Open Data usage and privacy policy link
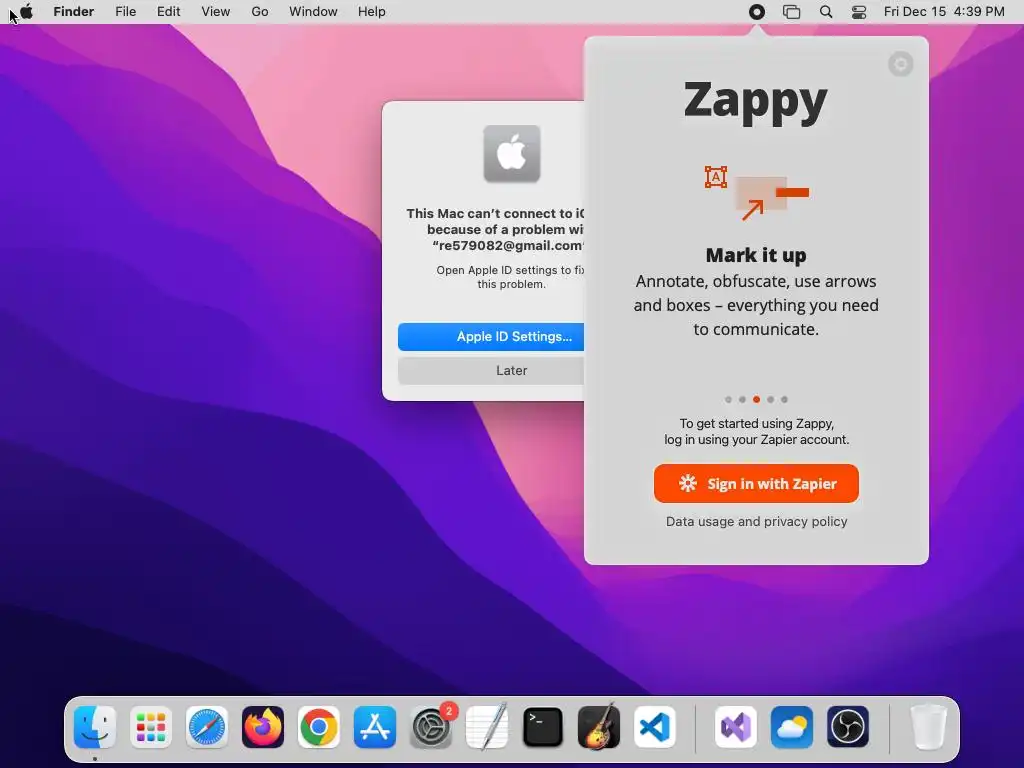This screenshot has width=1024, height=768. tap(756, 522)
